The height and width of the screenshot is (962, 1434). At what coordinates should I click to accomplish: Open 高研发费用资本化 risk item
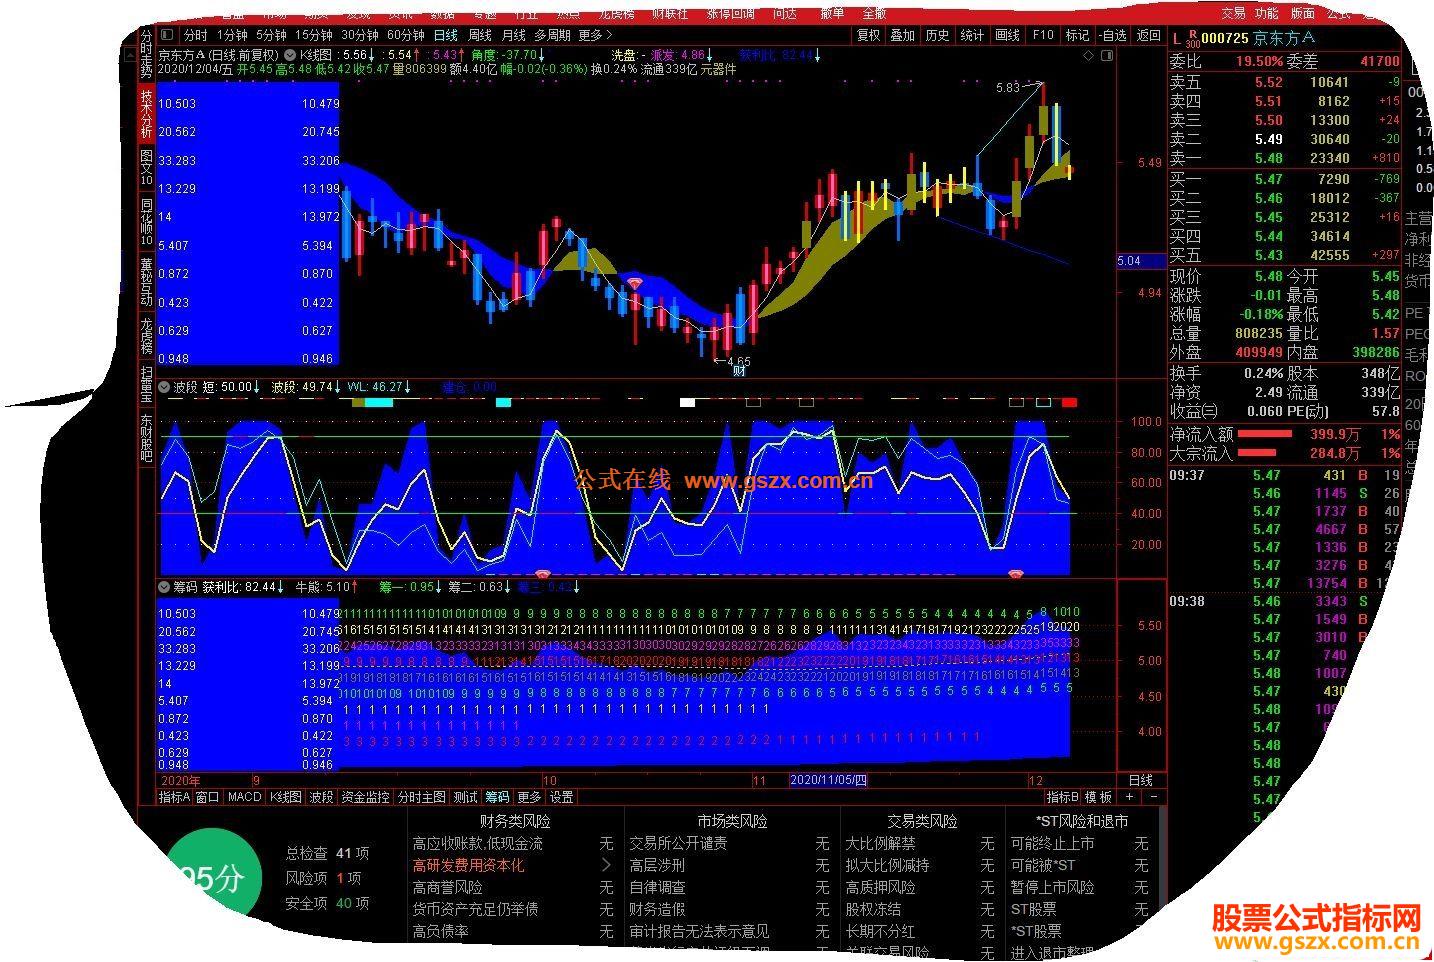point(468,865)
